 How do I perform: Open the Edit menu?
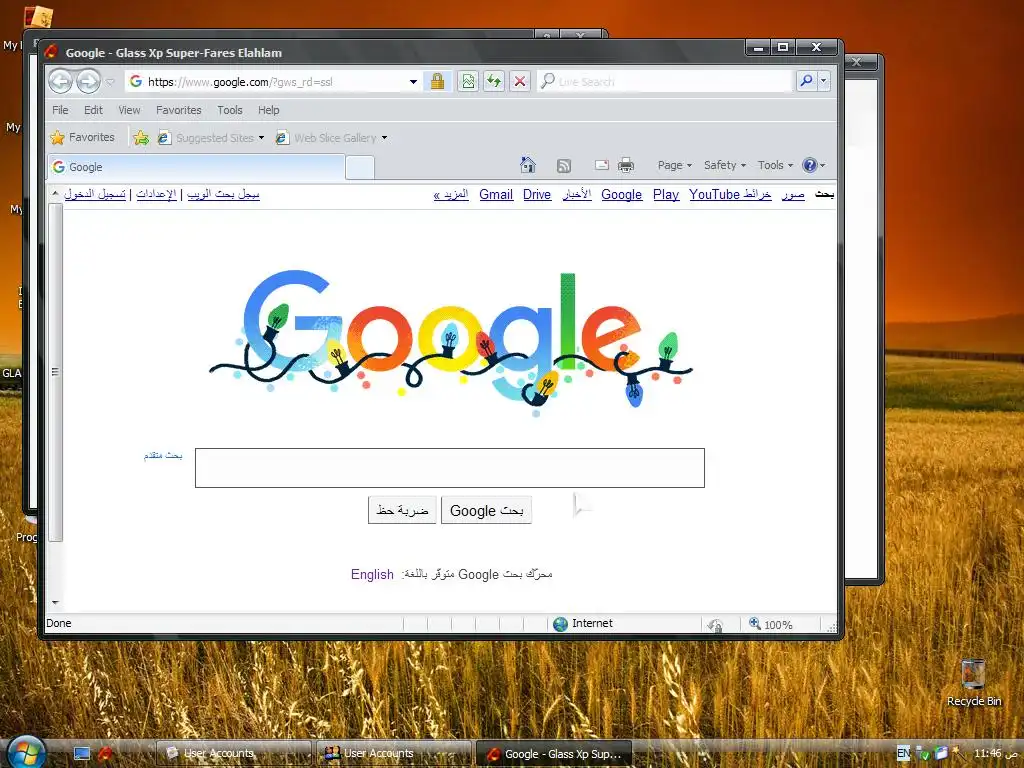[x=93, y=110]
